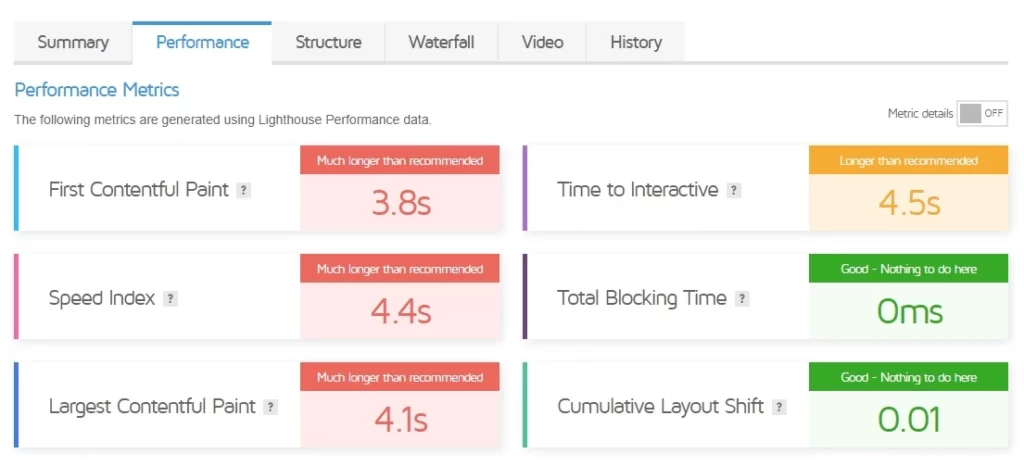The height and width of the screenshot is (466, 1024).
Task: Click the 3.8s First Contentful Paint value
Action: (401, 204)
